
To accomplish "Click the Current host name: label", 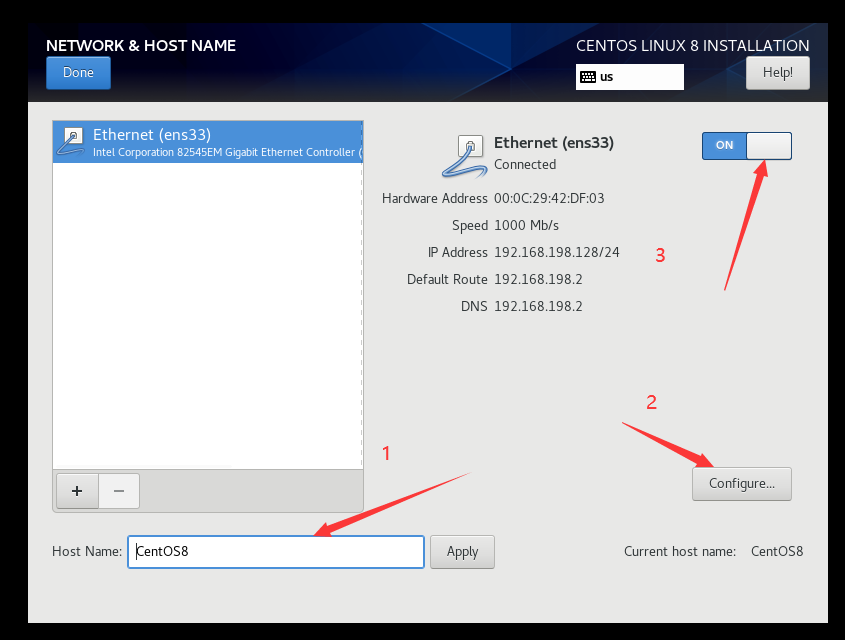I will pyautogui.click(x=680, y=551).
